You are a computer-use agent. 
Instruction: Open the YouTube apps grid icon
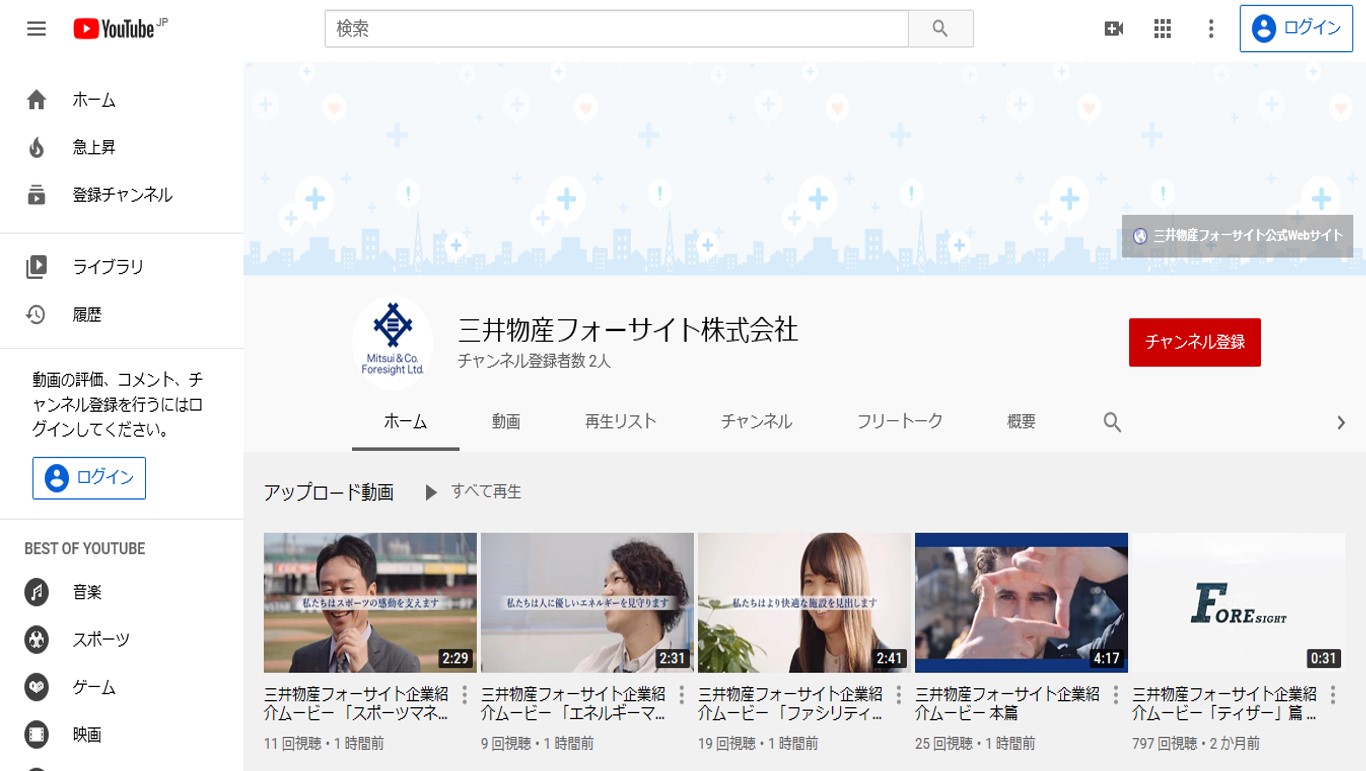[x=1162, y=29]
